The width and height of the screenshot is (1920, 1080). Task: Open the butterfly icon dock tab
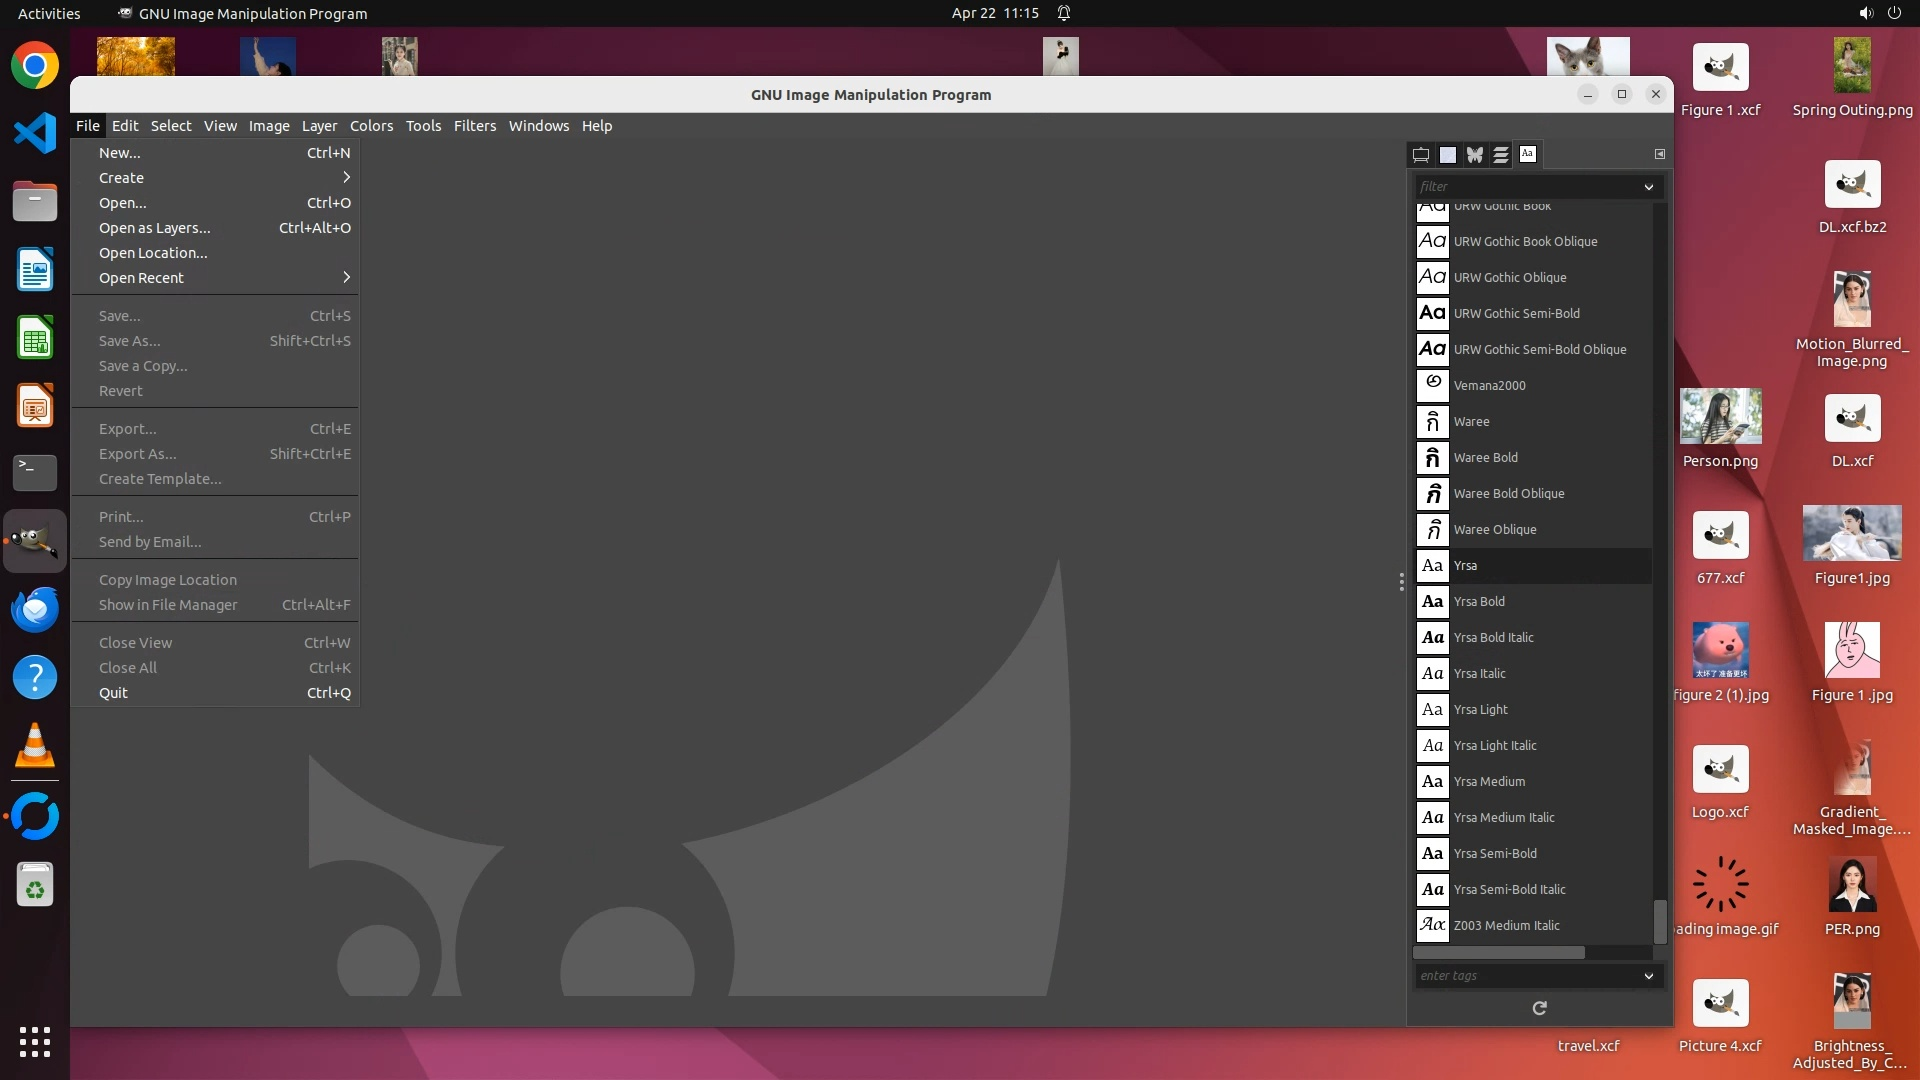tap(1474, 154)
